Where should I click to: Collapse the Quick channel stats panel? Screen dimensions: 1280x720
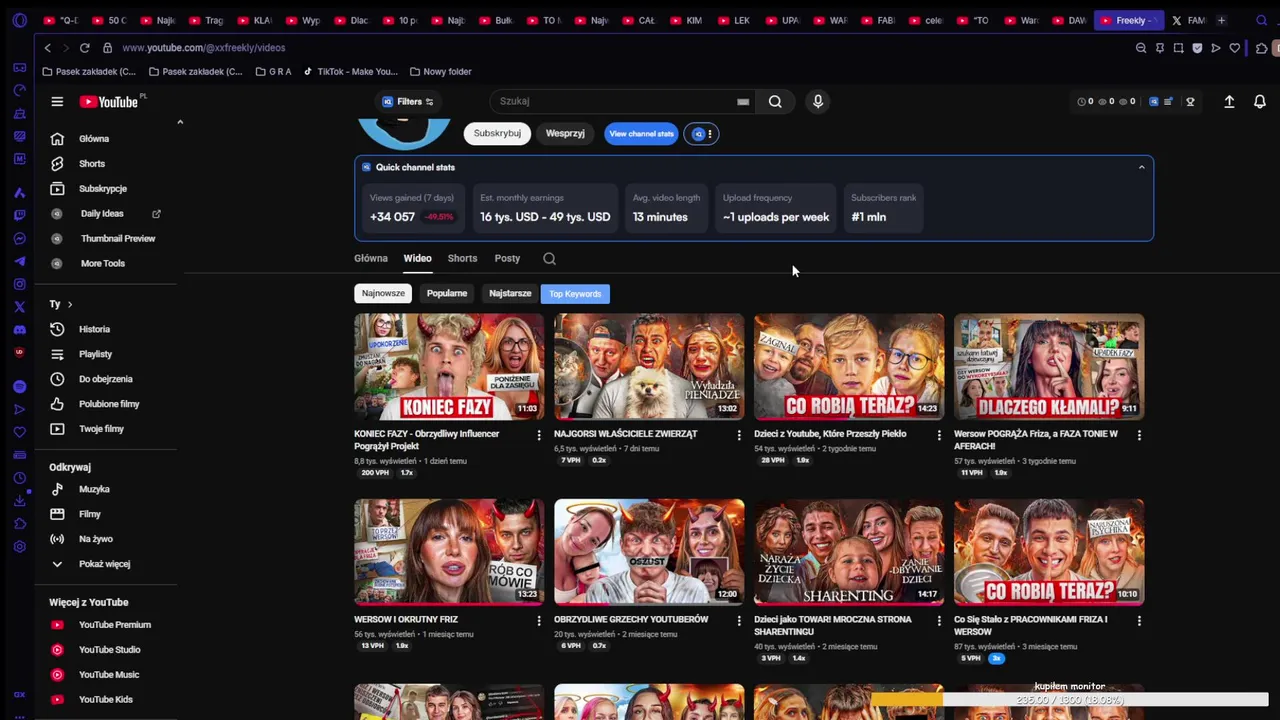click(1141, 167)
